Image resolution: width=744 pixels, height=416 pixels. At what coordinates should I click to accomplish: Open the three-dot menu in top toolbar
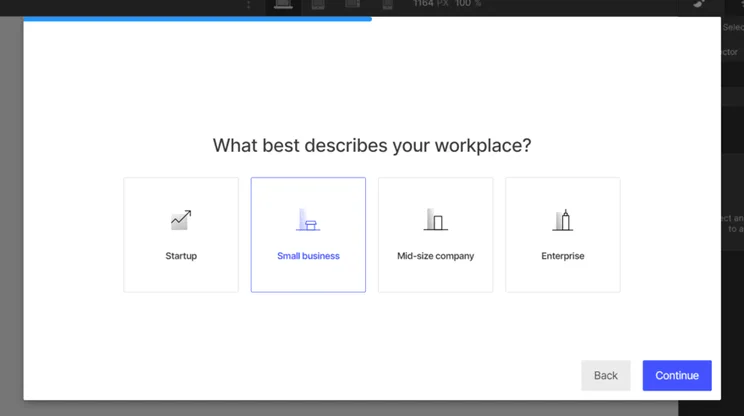[x=248, y=5]
